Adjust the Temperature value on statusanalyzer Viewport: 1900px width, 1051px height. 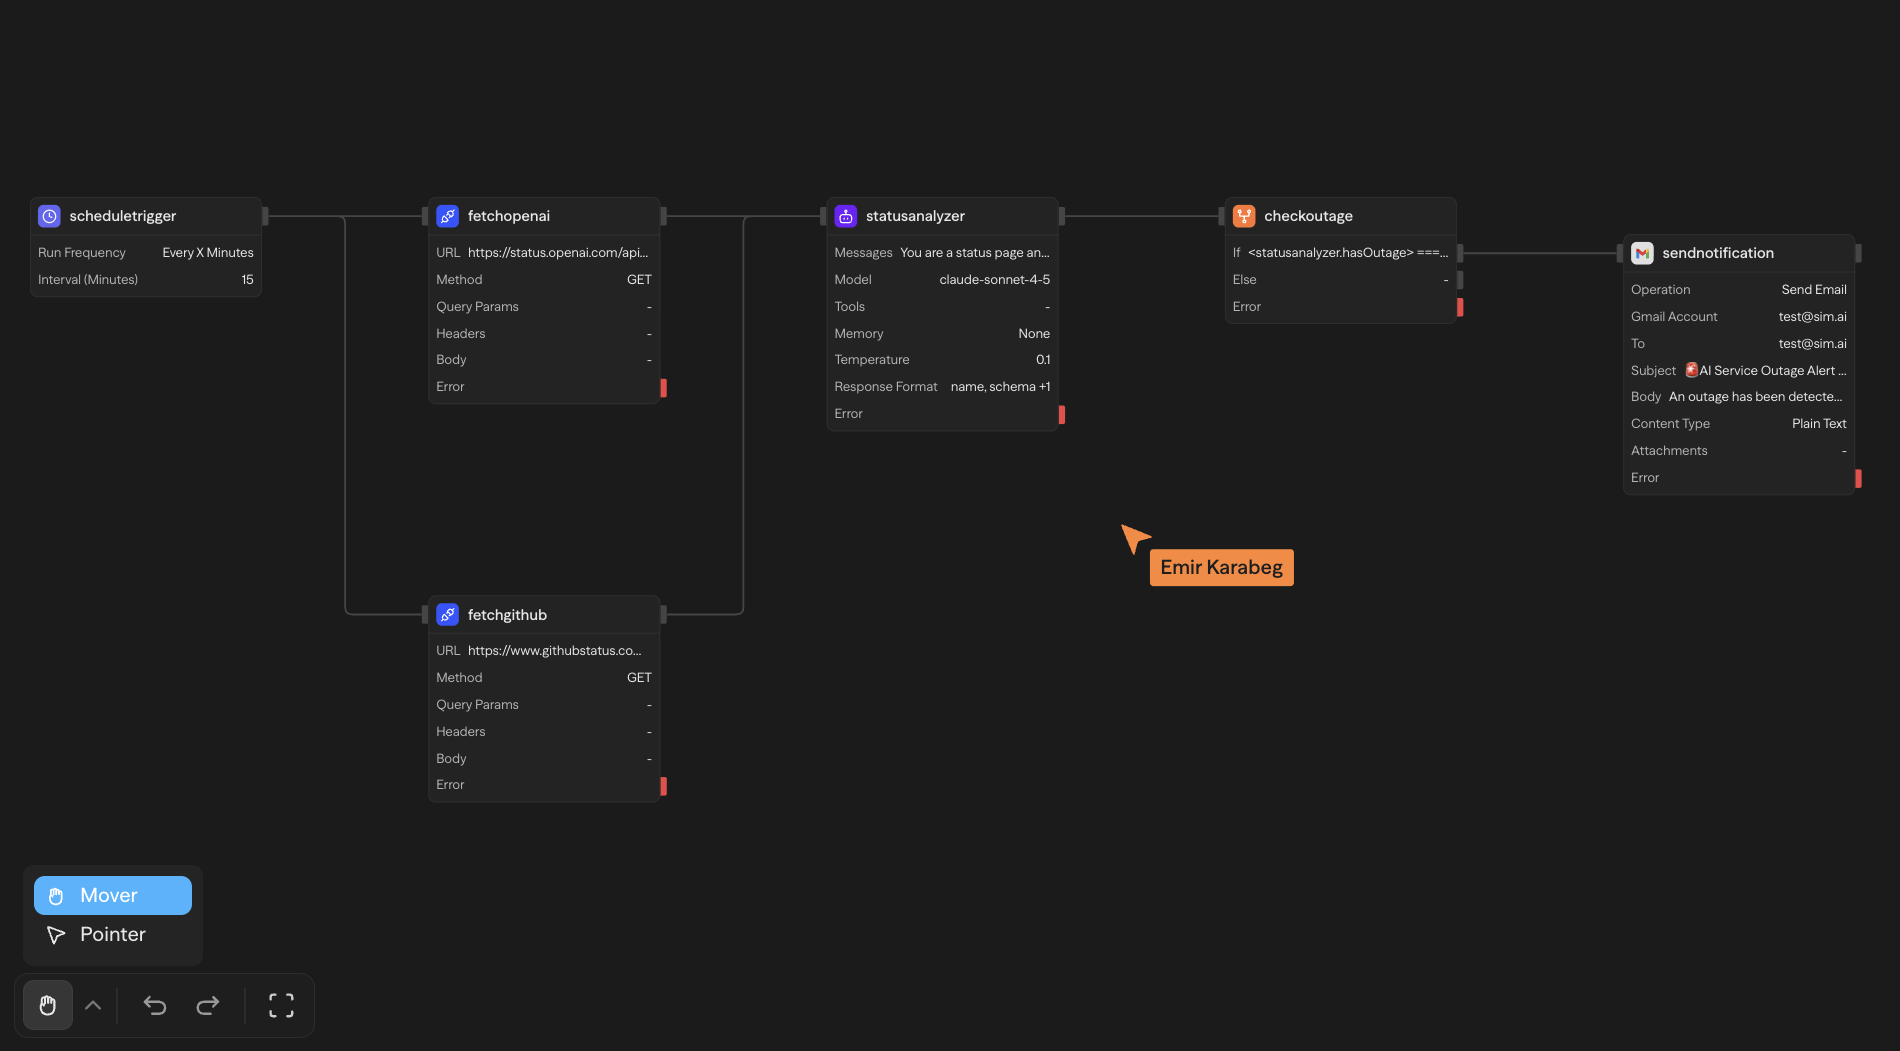click(x=1043, y=359)
